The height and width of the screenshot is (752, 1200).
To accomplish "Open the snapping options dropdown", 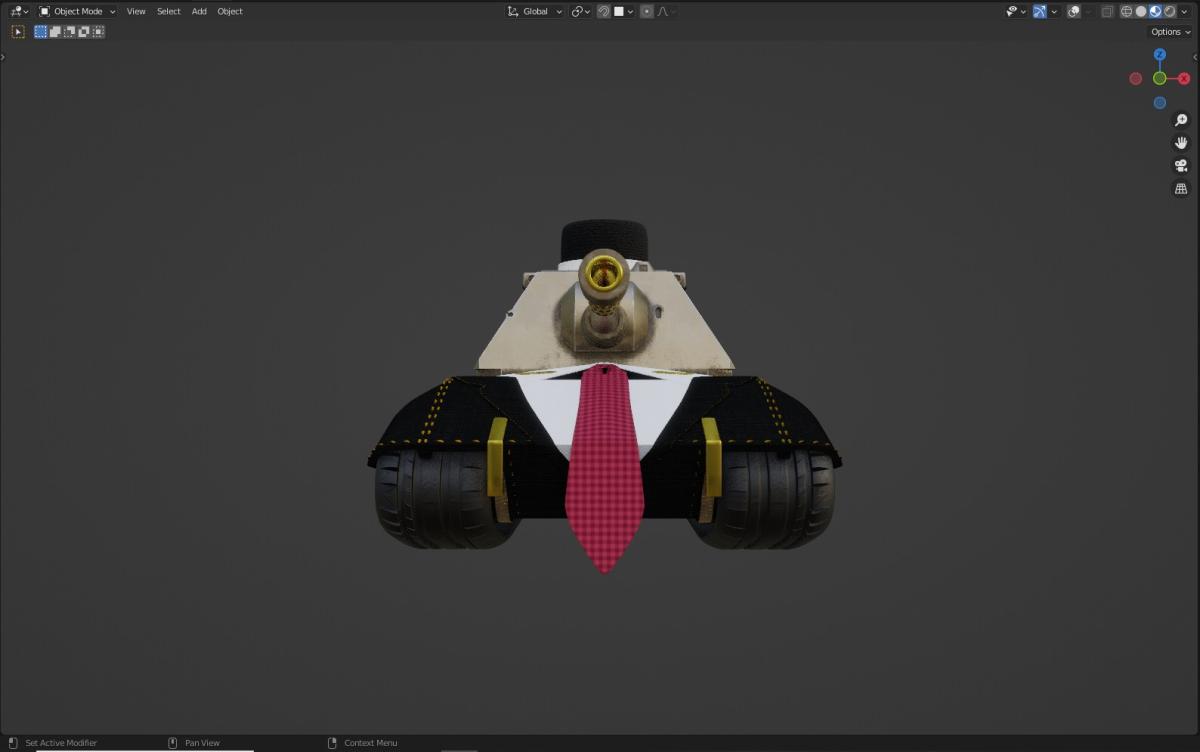I will (x=625, y=11).
